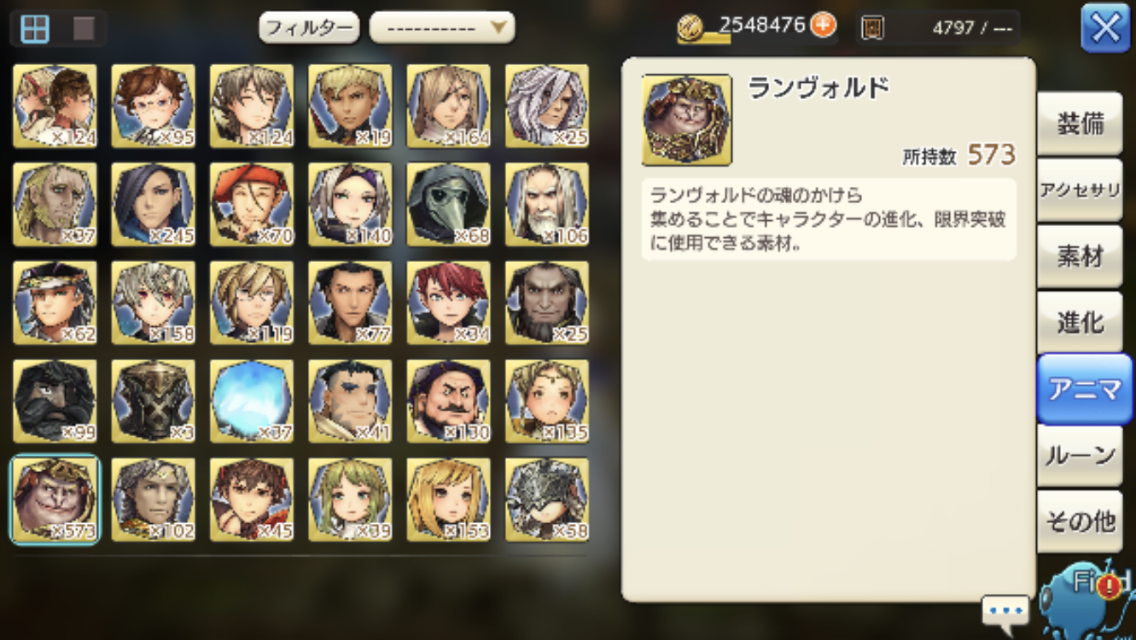
Task: Select the その他 others tab
Action: pos(1079,521)
